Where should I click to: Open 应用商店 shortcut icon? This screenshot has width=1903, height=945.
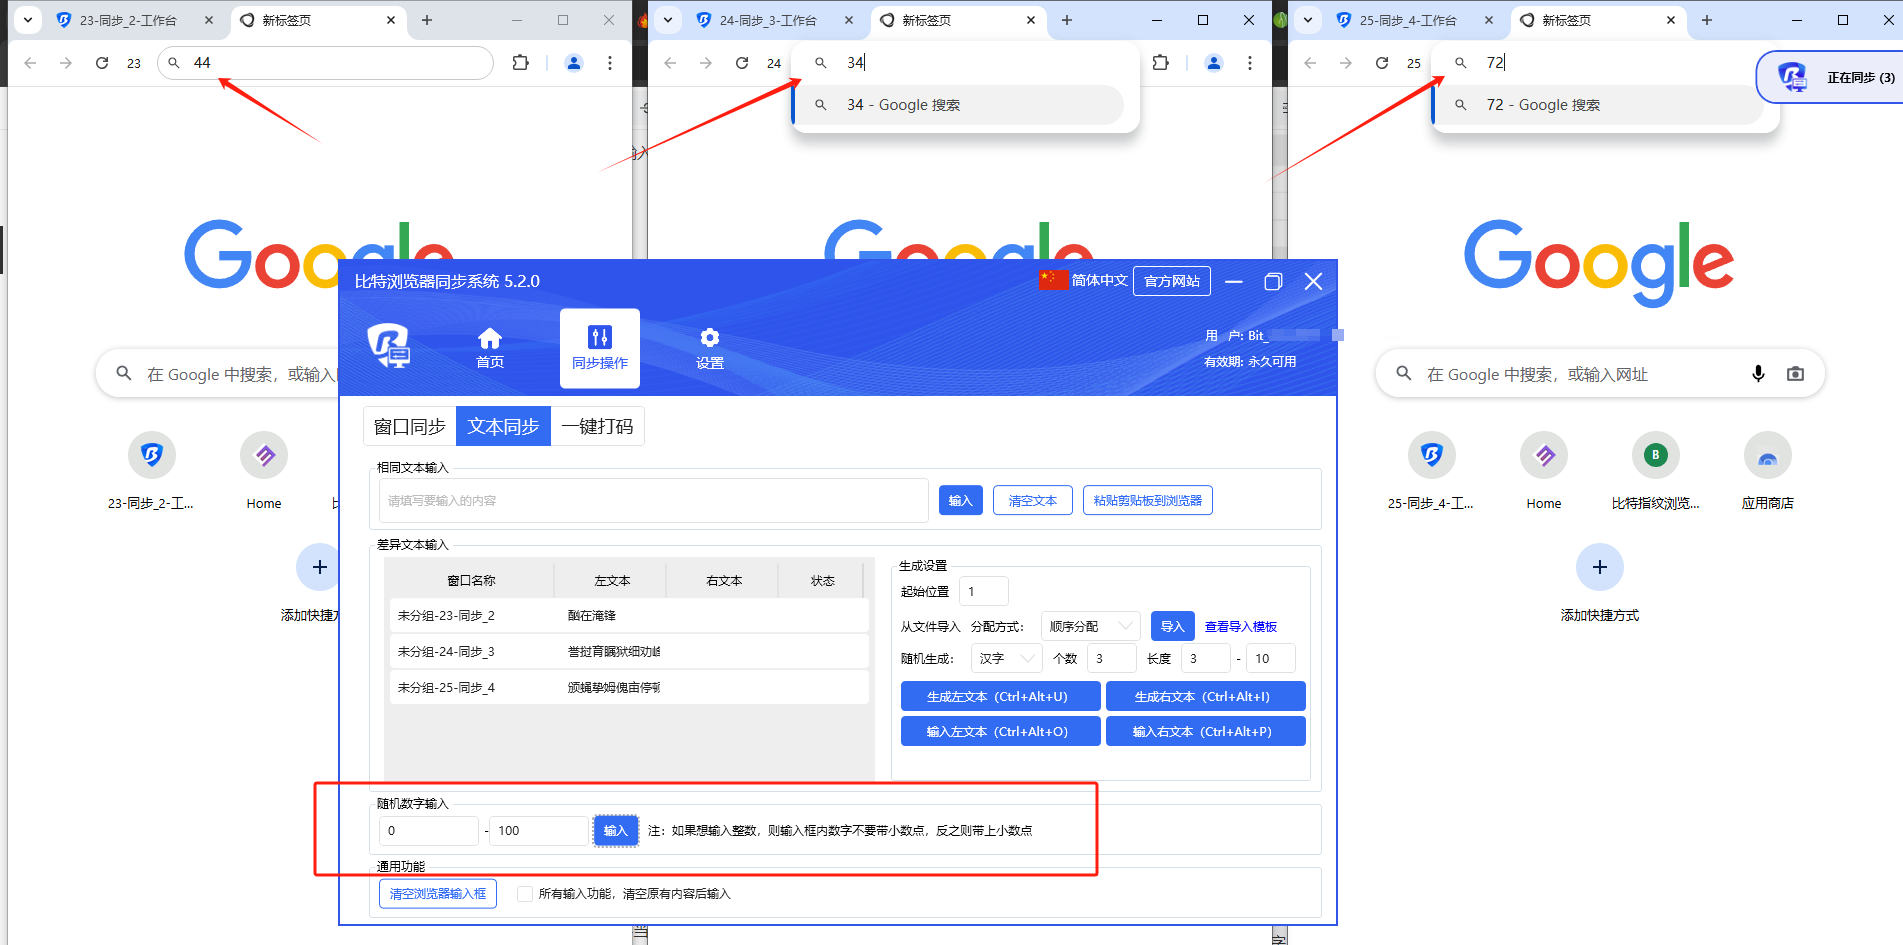[1767, 457]
